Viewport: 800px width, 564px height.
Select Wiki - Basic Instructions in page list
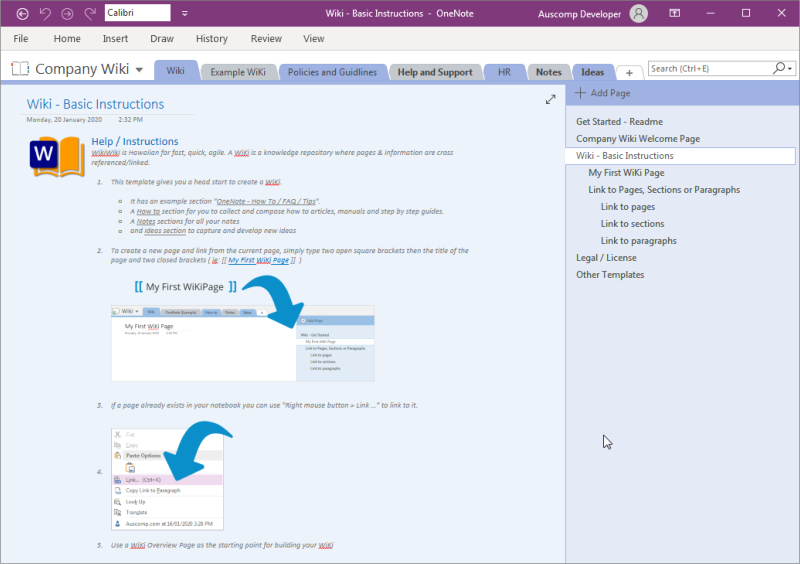[x=681, y=156]
